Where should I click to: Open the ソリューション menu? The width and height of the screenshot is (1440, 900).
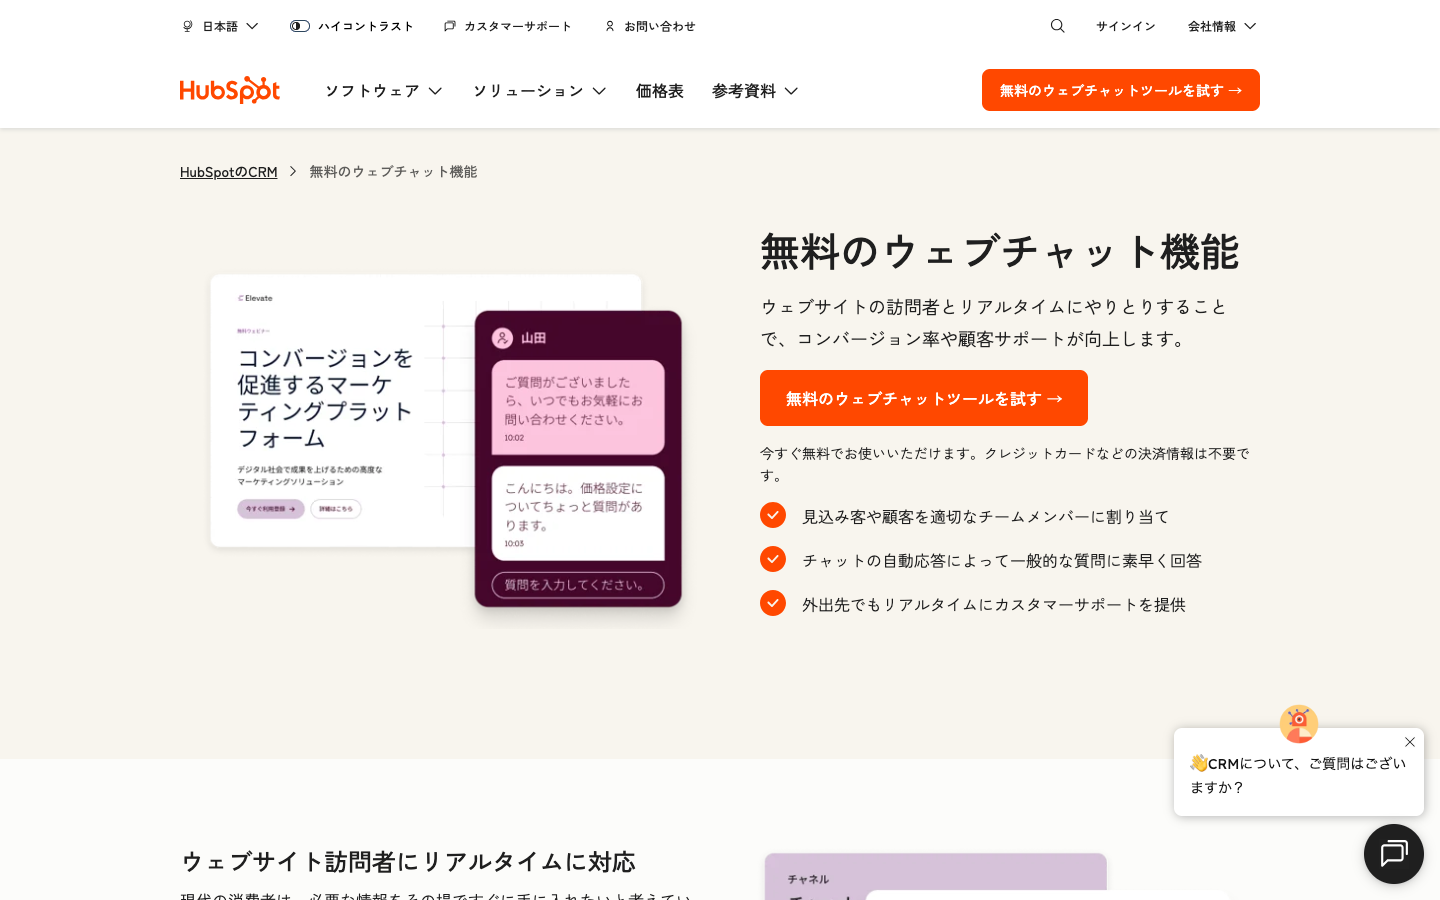pyautogui.click(x=539, y=91)
